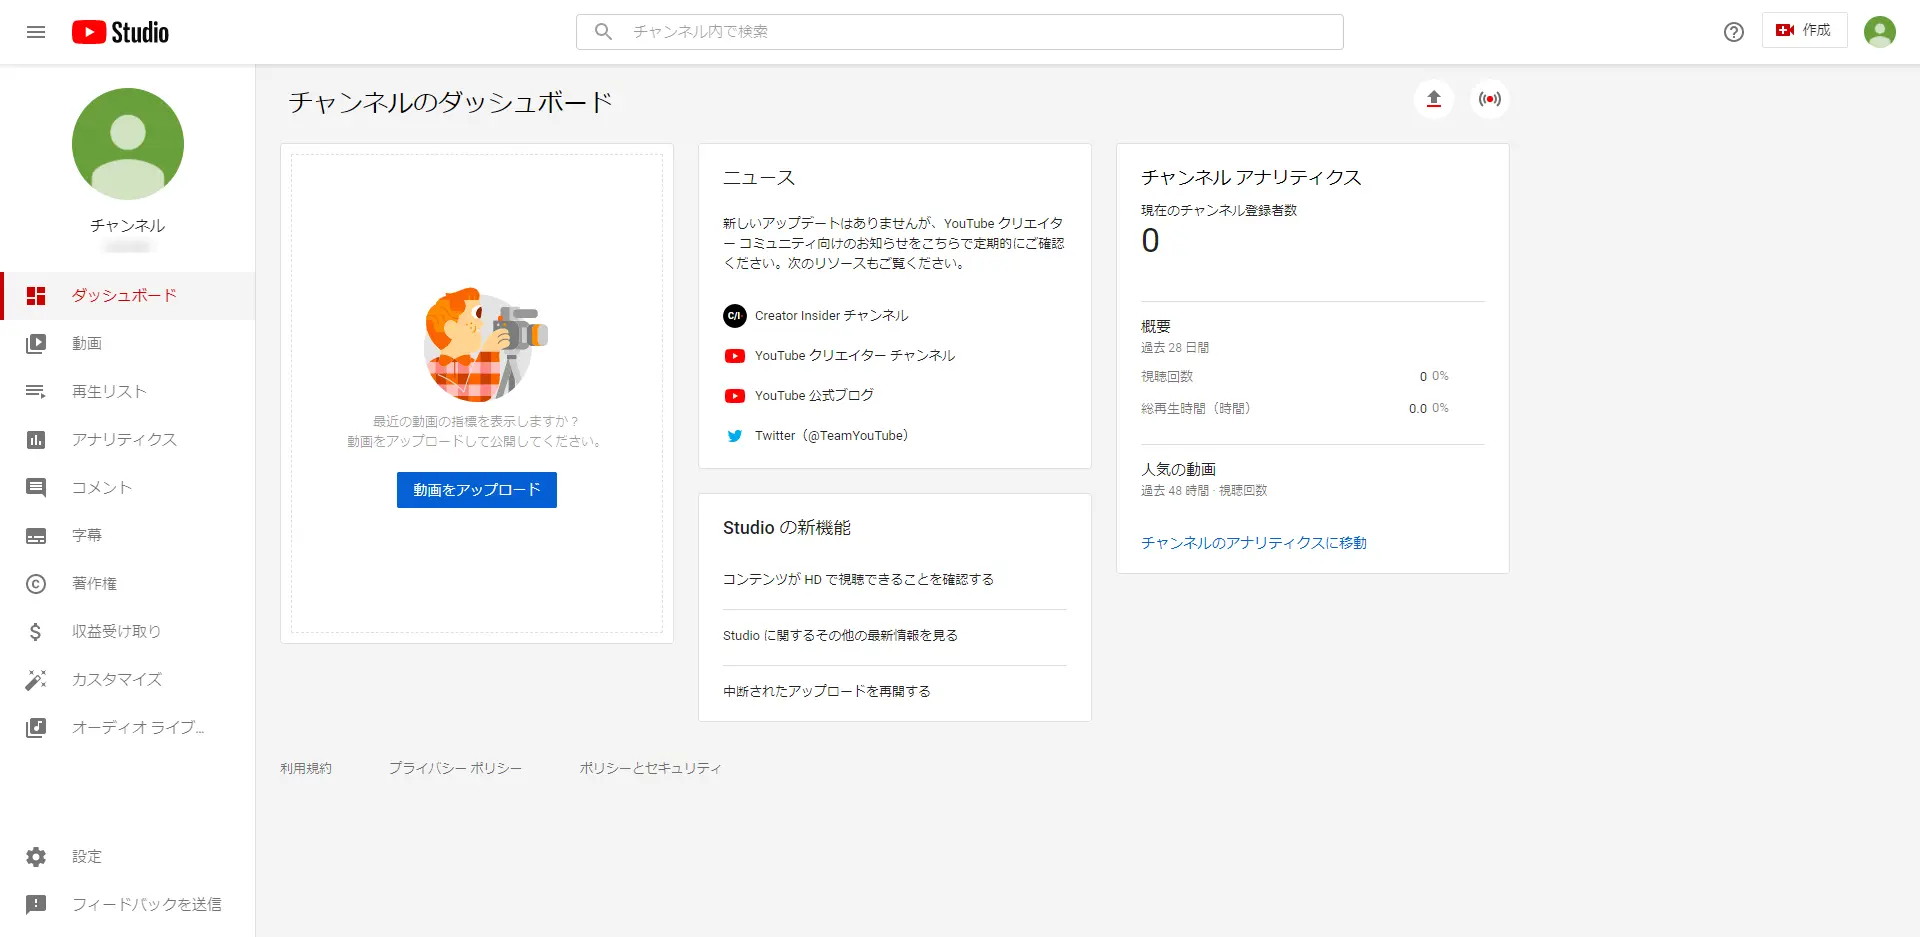Click the 収益受け取り dollar icon
The height and width of the screenshot is (937, 1920).
[36, 632]
